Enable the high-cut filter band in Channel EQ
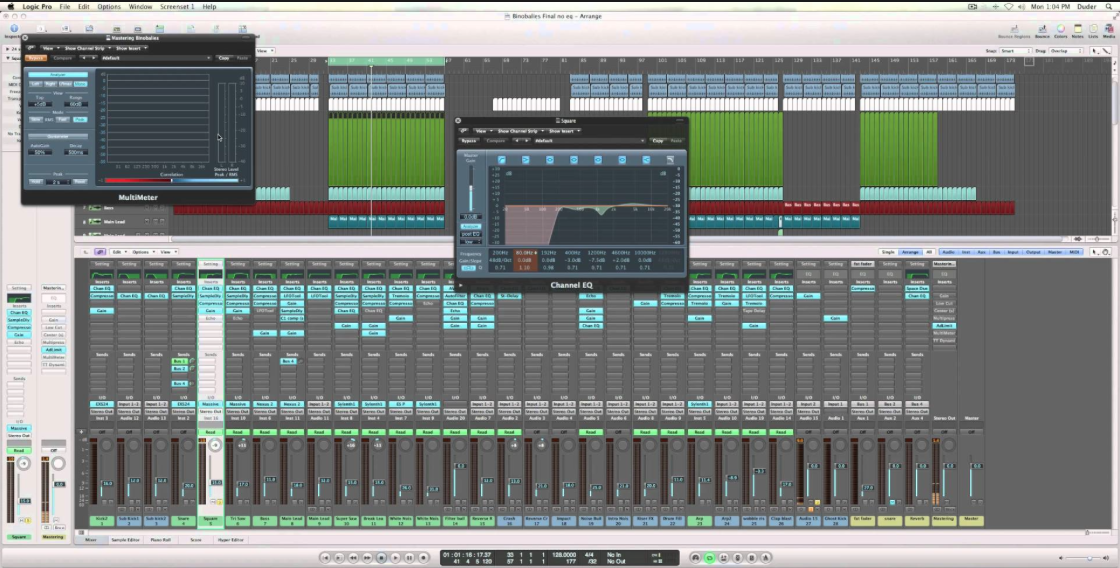Image resolution: width=1120 pixels, height=568 pixels. [670, 160]
